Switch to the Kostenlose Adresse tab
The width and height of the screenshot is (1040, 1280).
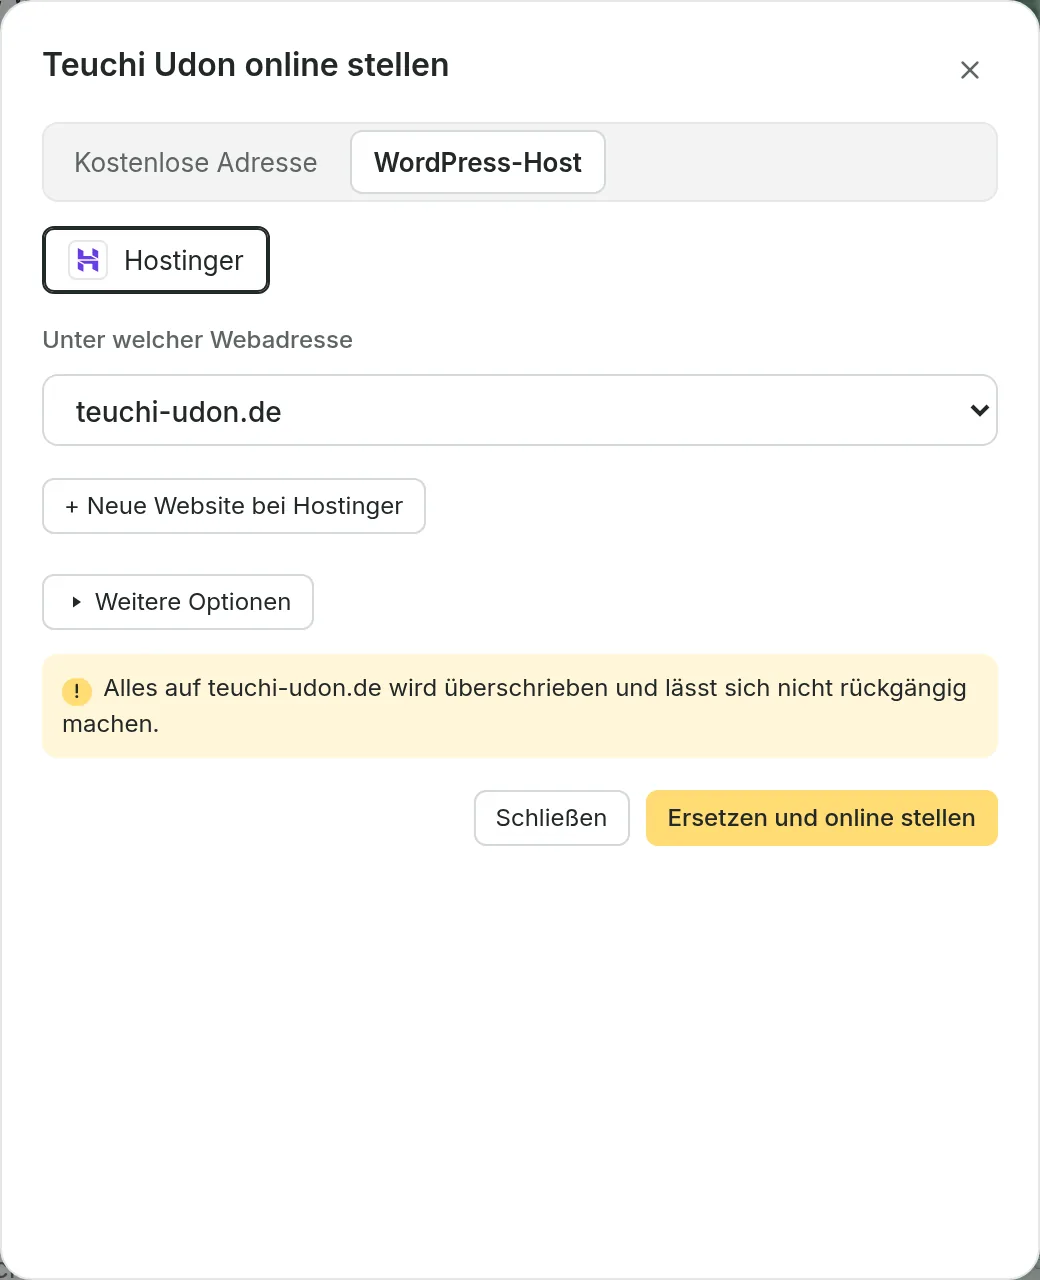coord(196,162)
